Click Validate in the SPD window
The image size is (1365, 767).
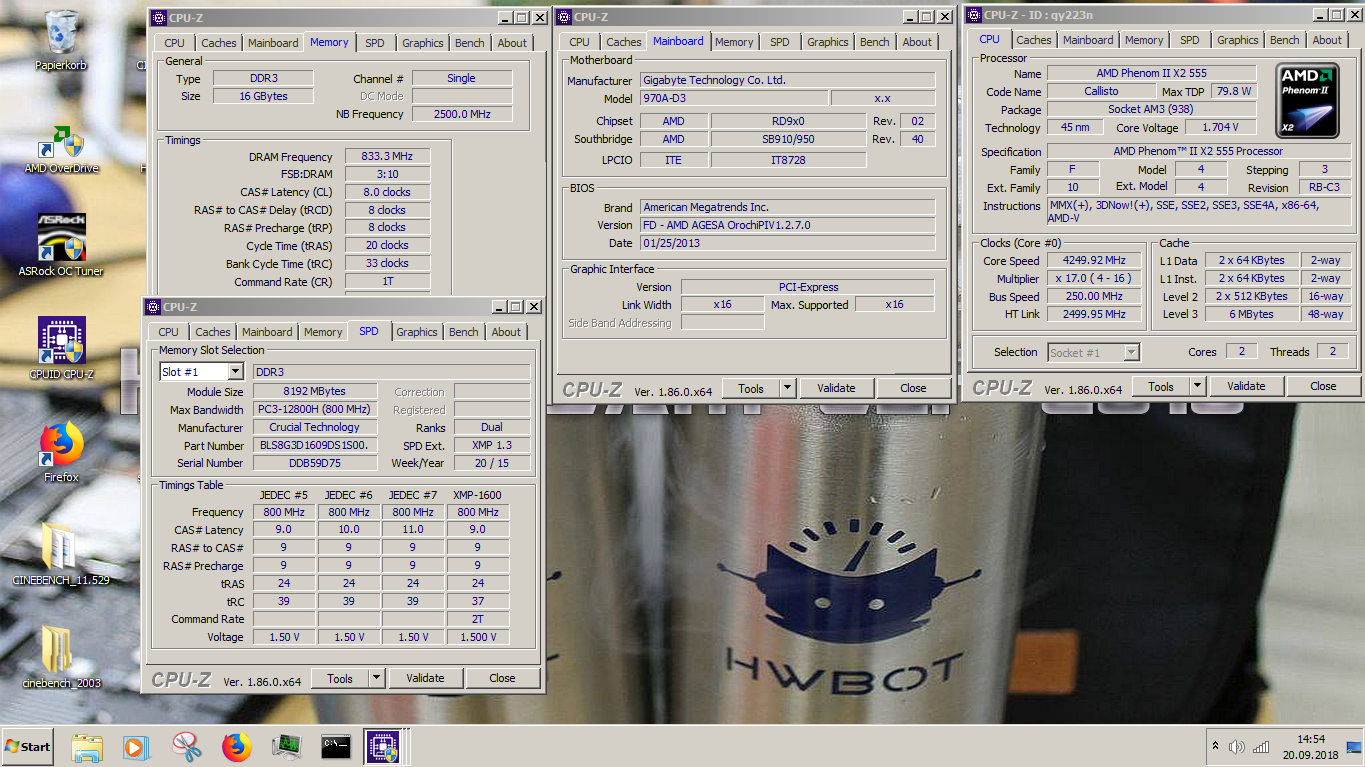pyautogui.click(x=425, y=678)
